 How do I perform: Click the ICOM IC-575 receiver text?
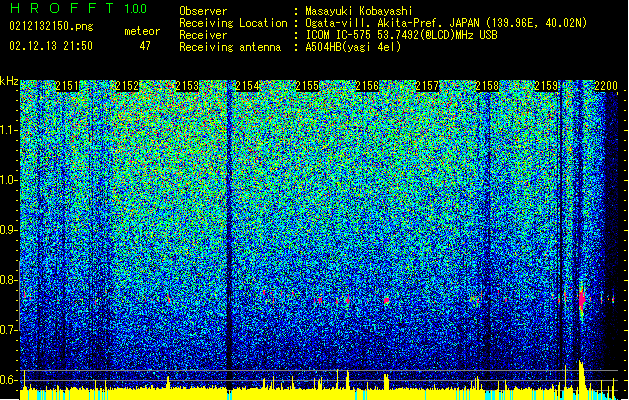[401, 35]
